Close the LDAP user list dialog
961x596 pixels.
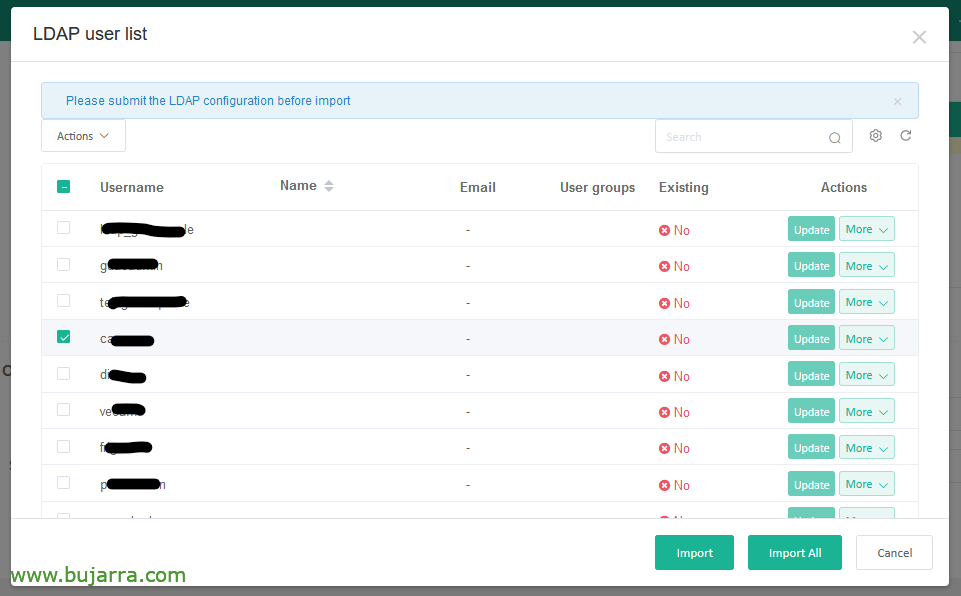coord(919,37)
